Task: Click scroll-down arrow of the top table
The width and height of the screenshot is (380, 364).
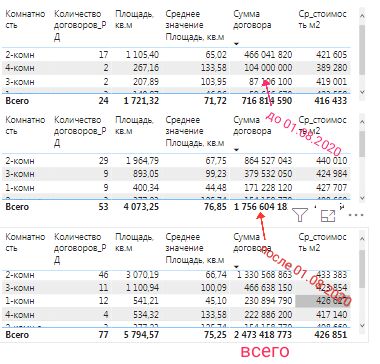Action: 363,92
